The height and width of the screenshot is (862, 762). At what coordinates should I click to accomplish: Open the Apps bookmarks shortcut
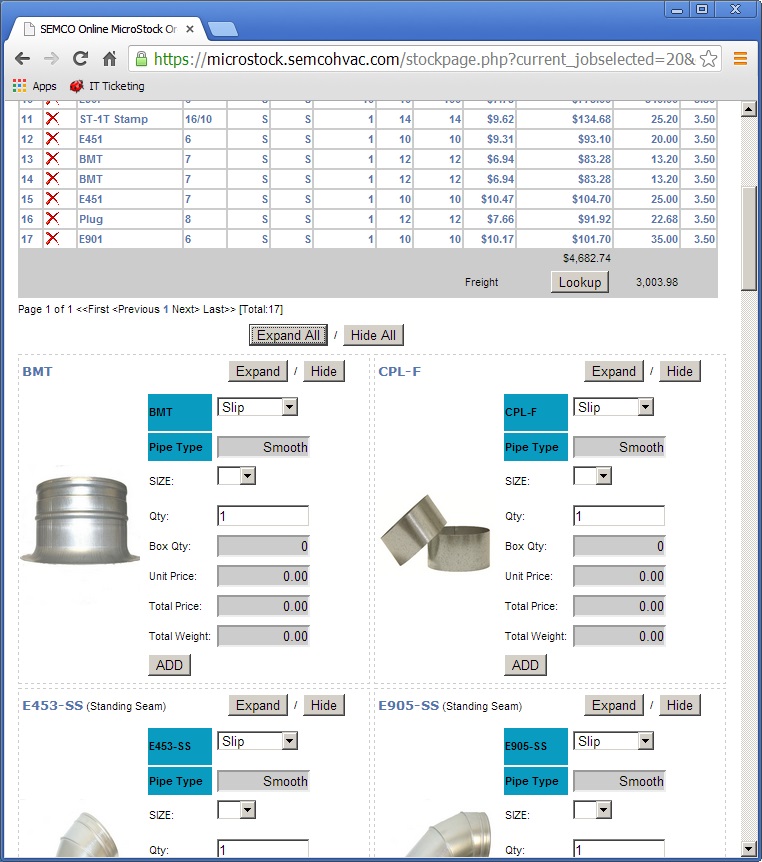click(x=35, y=87)
